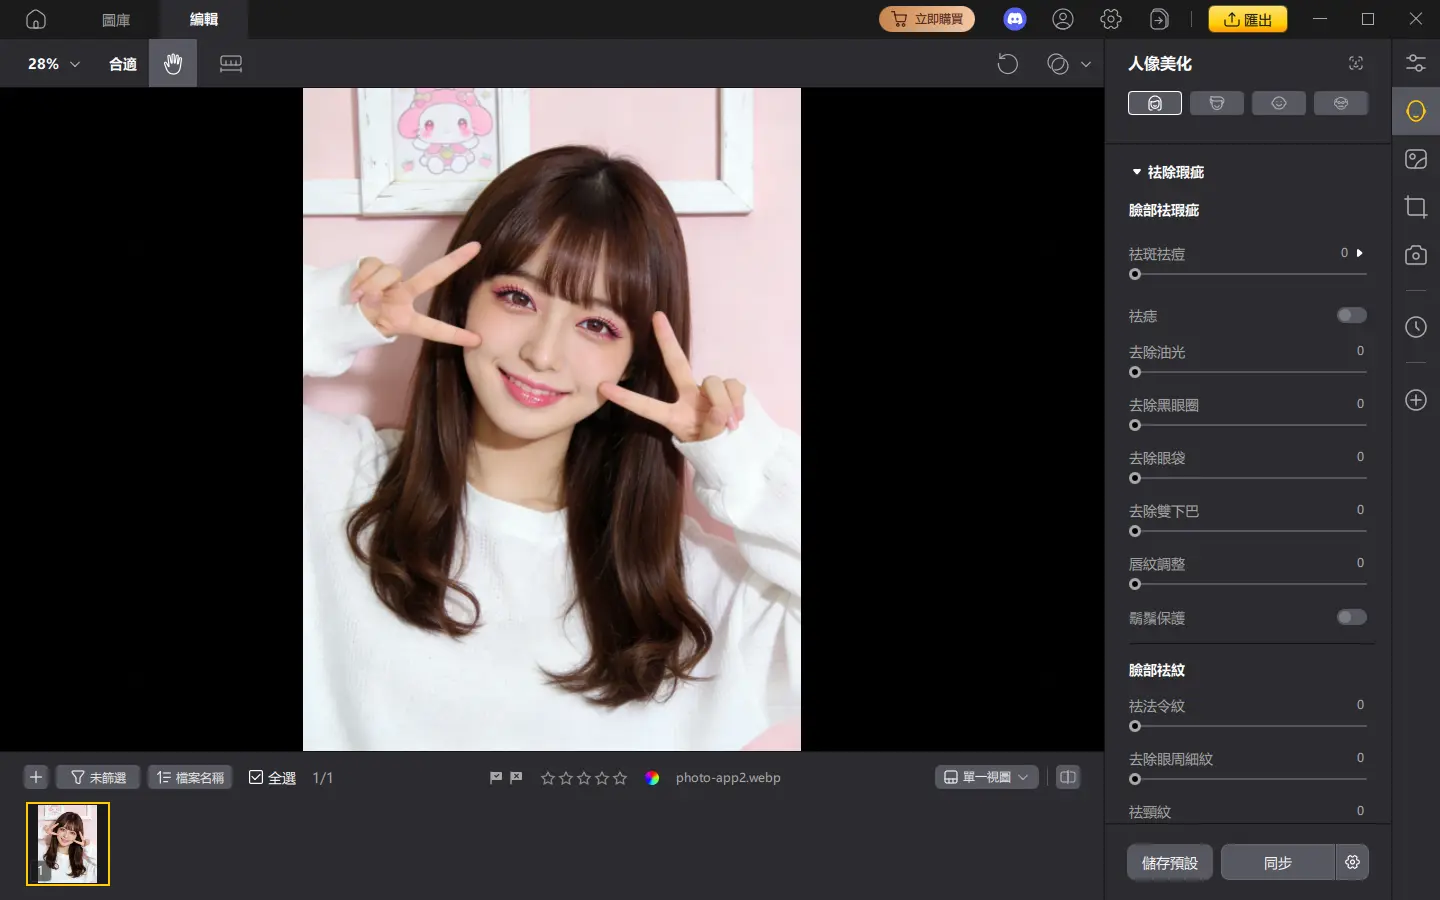
Task: Open Discord from the title bar icon
Action: point(1015,19)
